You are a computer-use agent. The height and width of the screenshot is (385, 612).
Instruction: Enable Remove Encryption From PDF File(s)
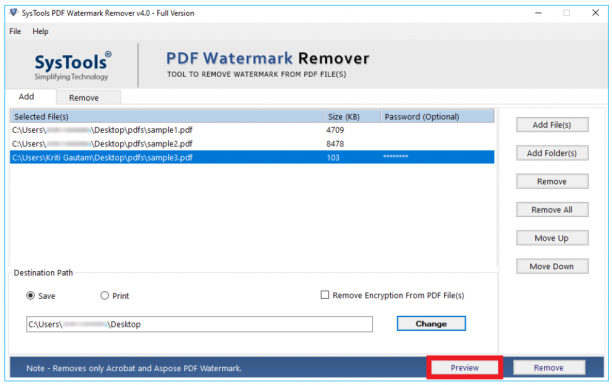(x=325, y=295)
